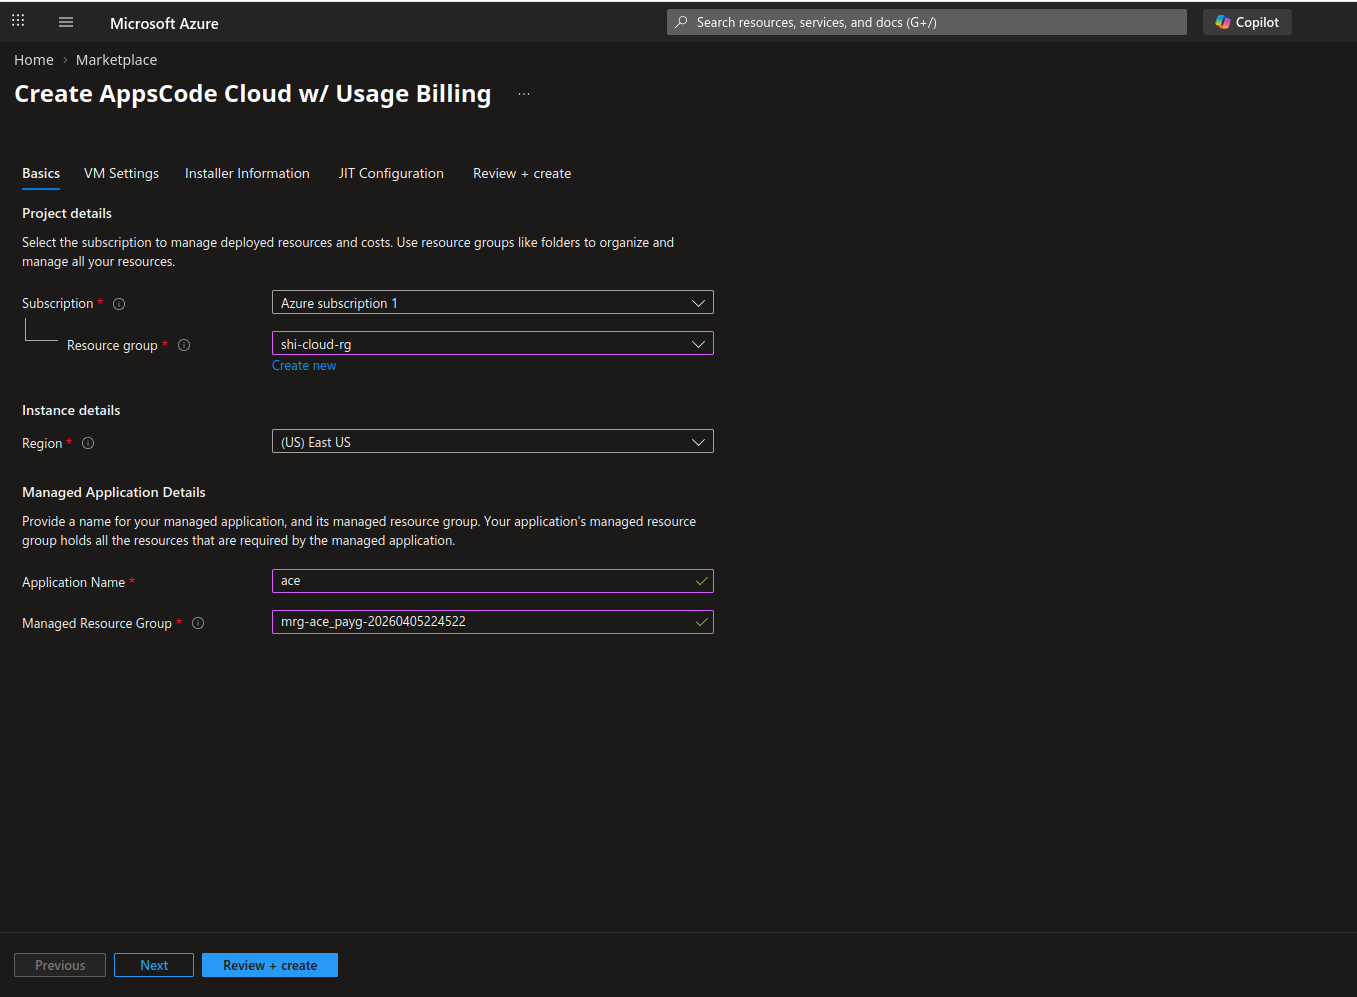Expand the Subscription dropdown
The image size is (1357, 997).
coord(492,303)
